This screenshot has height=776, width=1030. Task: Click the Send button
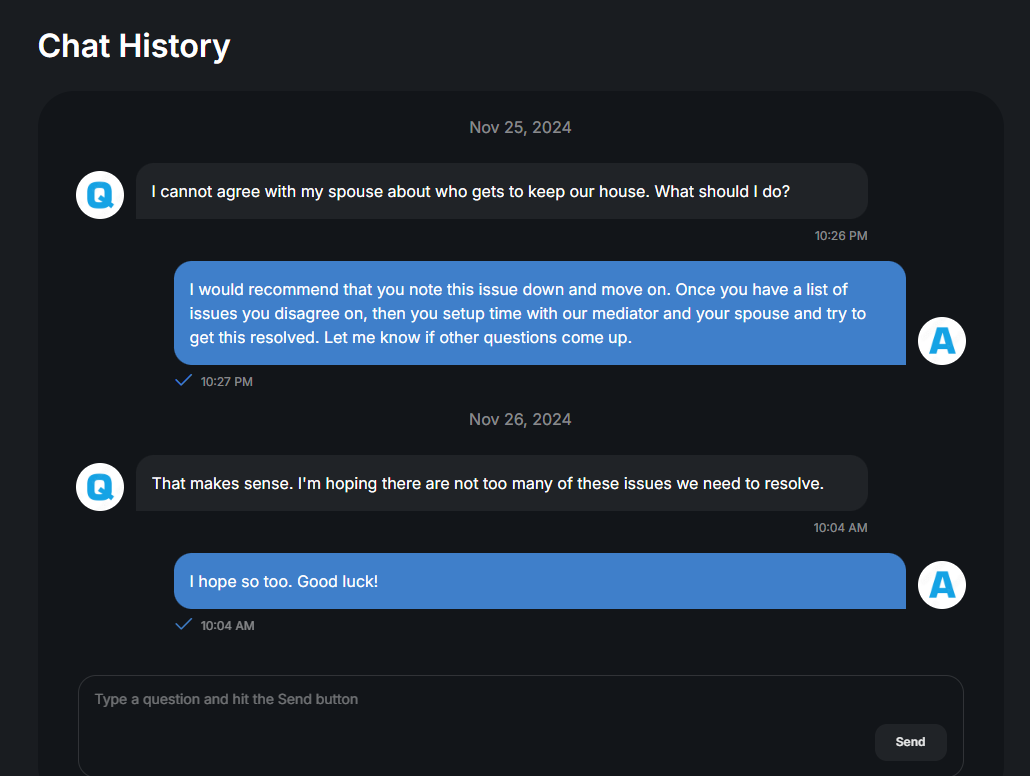[910, 742]
